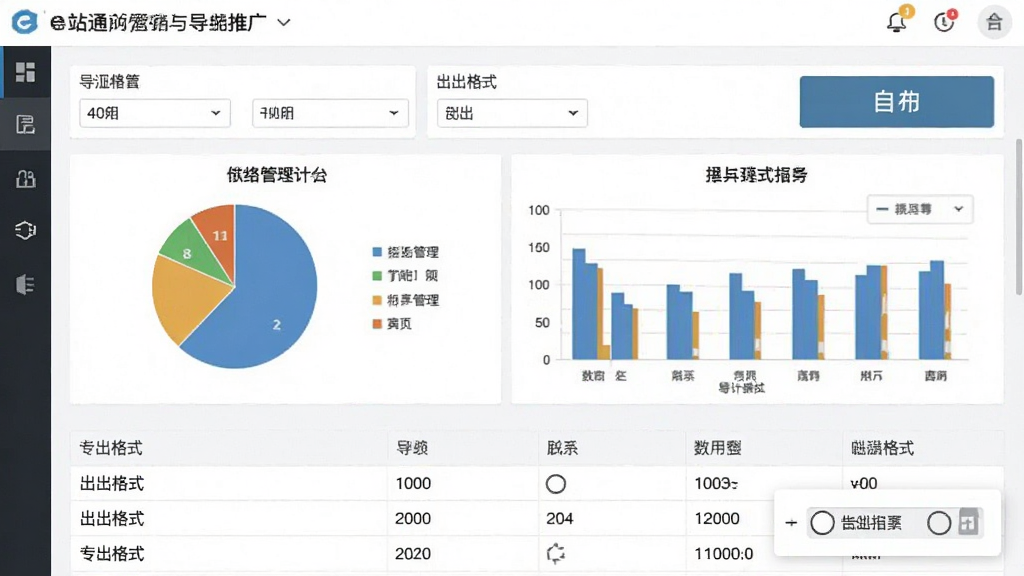The image size is (1024, 576).
Task: Click the blue C app logo
Action: pyautogui.click(x=24, y=22)
